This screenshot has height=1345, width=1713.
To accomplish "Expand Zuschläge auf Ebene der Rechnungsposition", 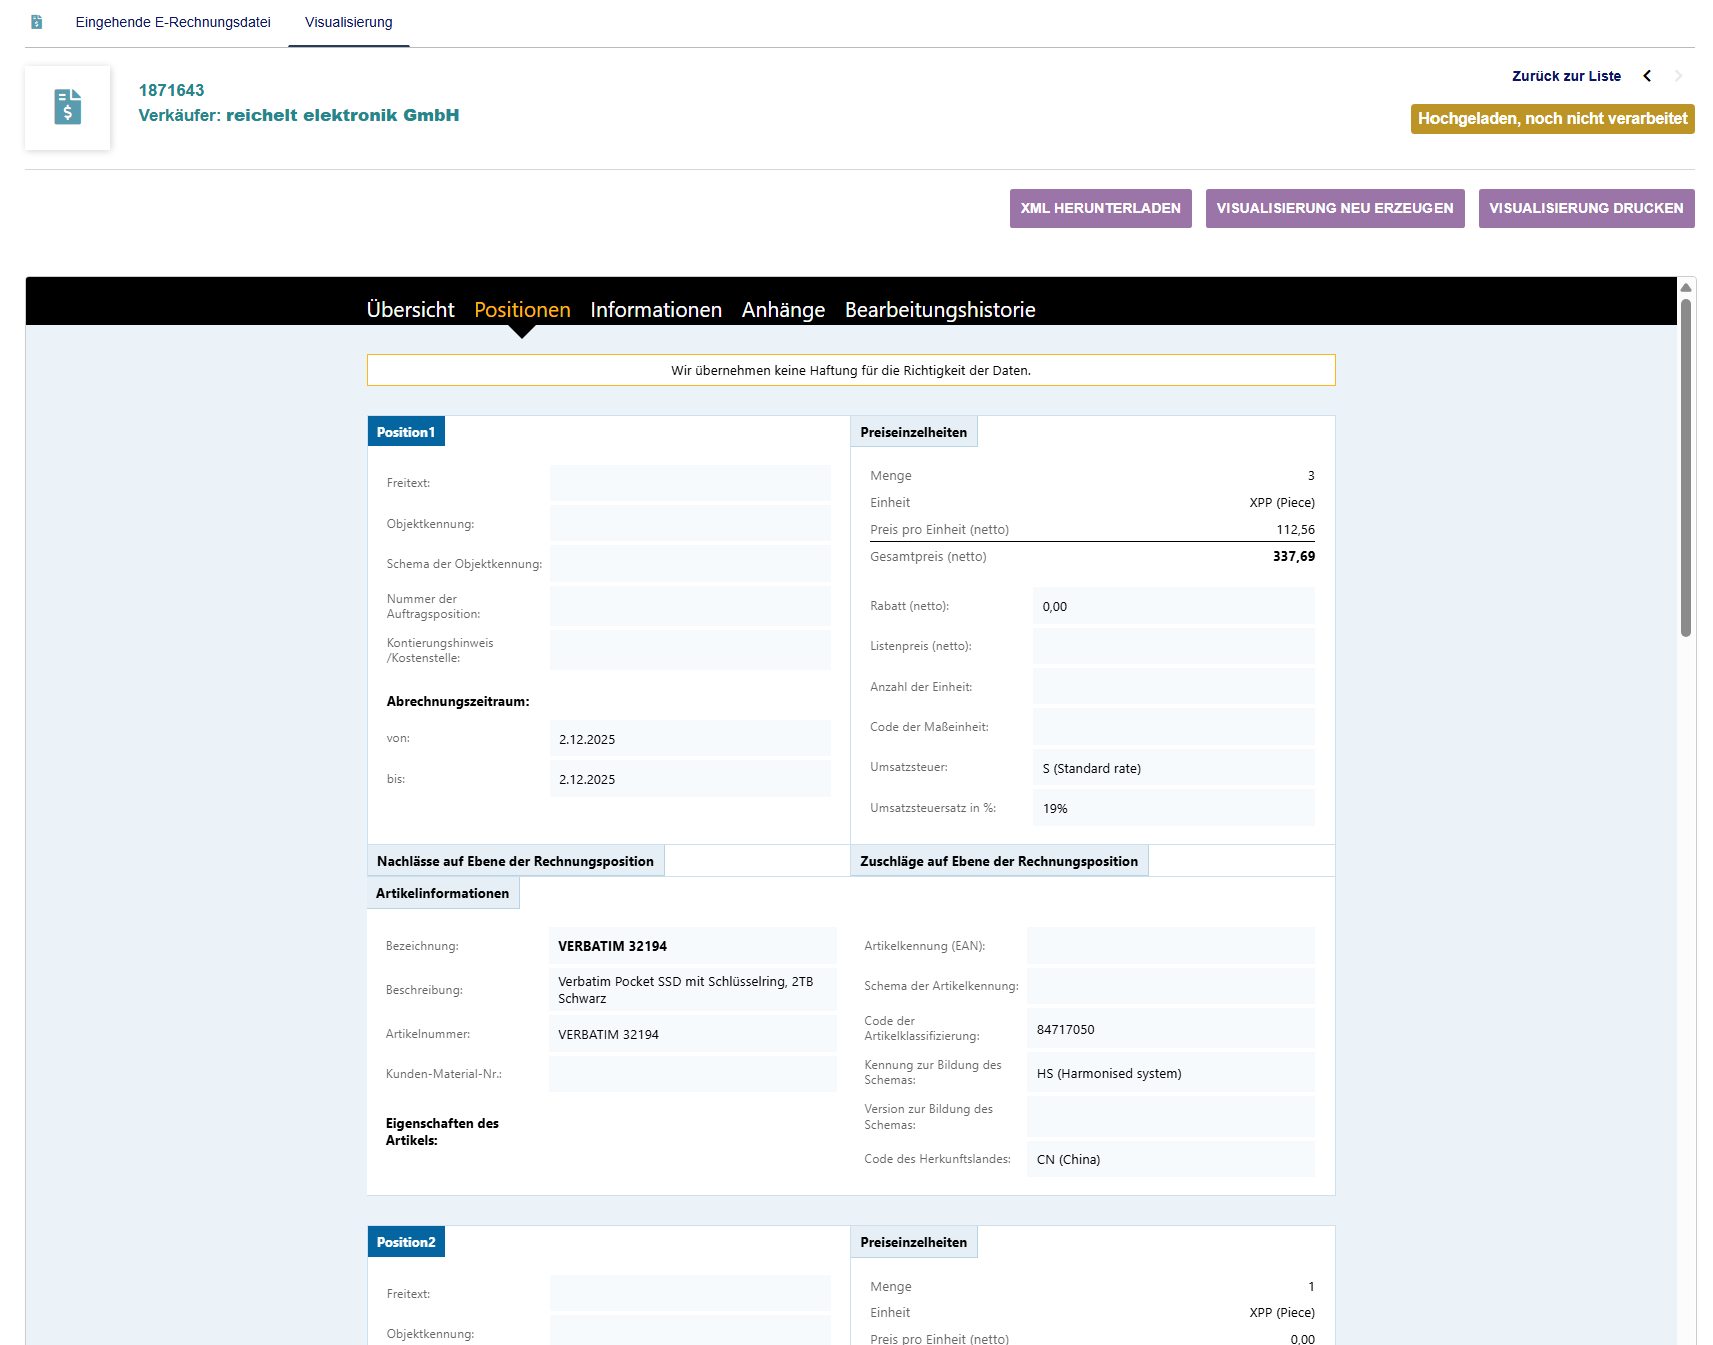I will coord(999,861).
